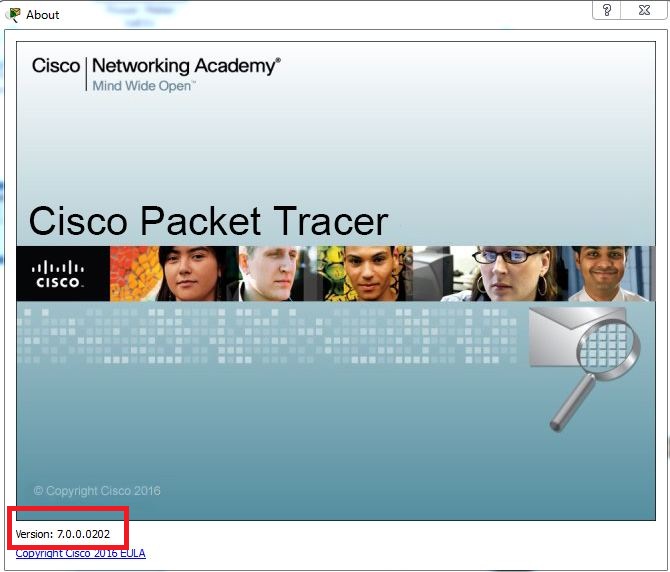Open the Copyright Cisco 2016 EULA link

[80, 553]
